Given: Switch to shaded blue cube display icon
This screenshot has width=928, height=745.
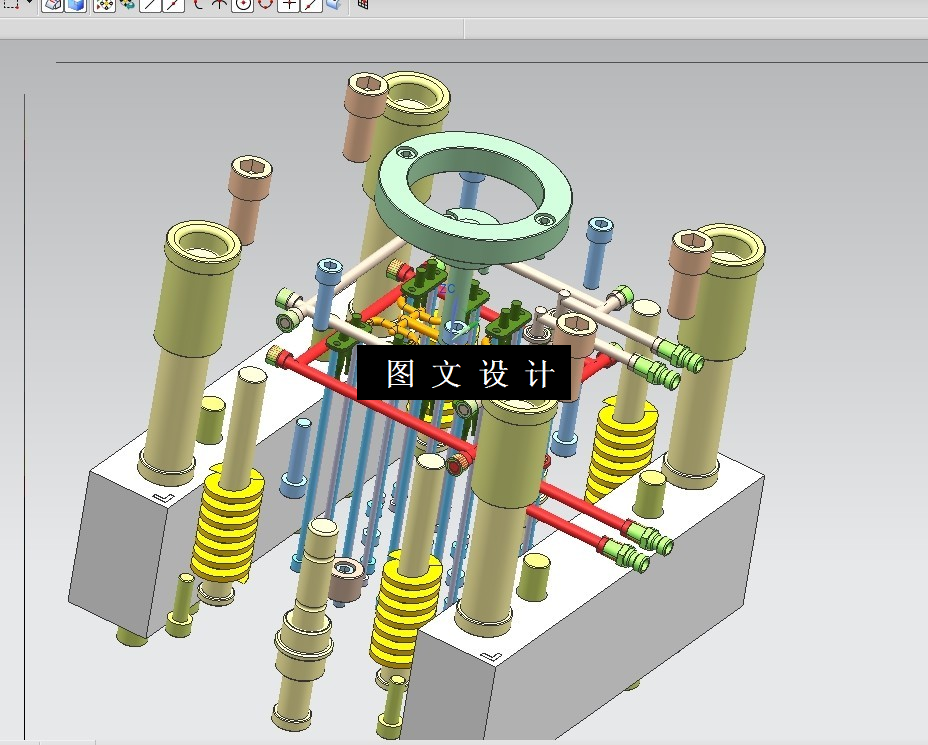Looking at the screenshot, I should (x=76, y=5).
